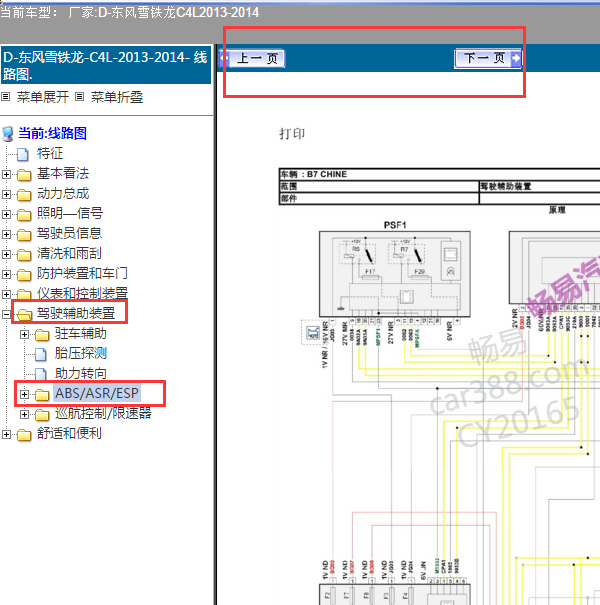Click the page icon of 胎压探测
Image resolution: width=600 pixels, height=605 pixels.
coord(41,355)
